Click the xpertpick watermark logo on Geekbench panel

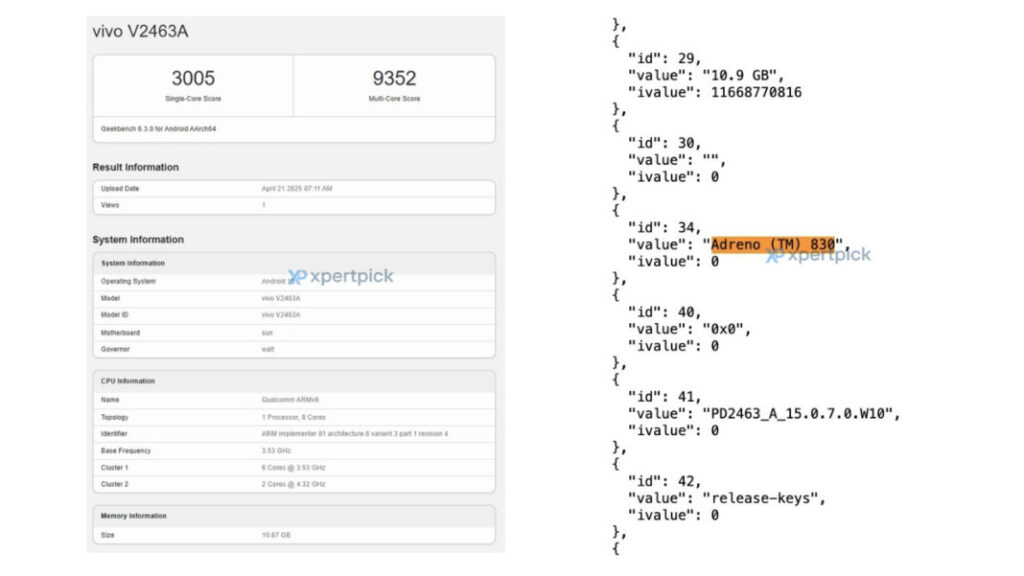340,276
